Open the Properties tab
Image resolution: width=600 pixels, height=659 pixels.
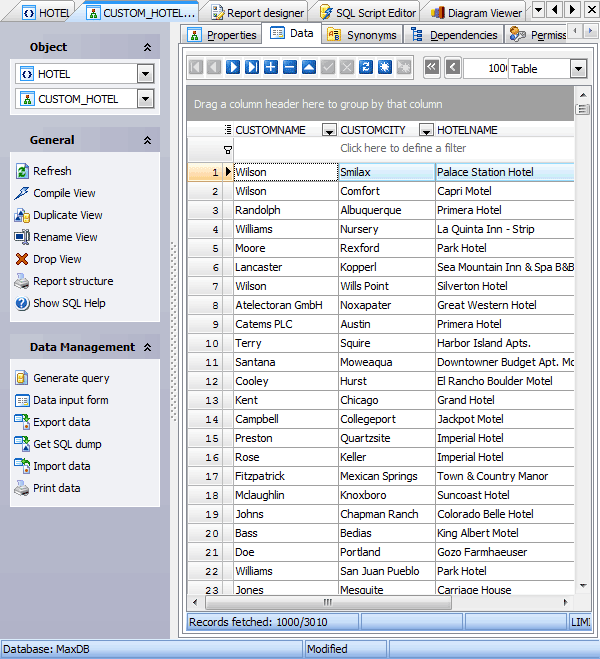pyautogui.click(x=222, y=35)
